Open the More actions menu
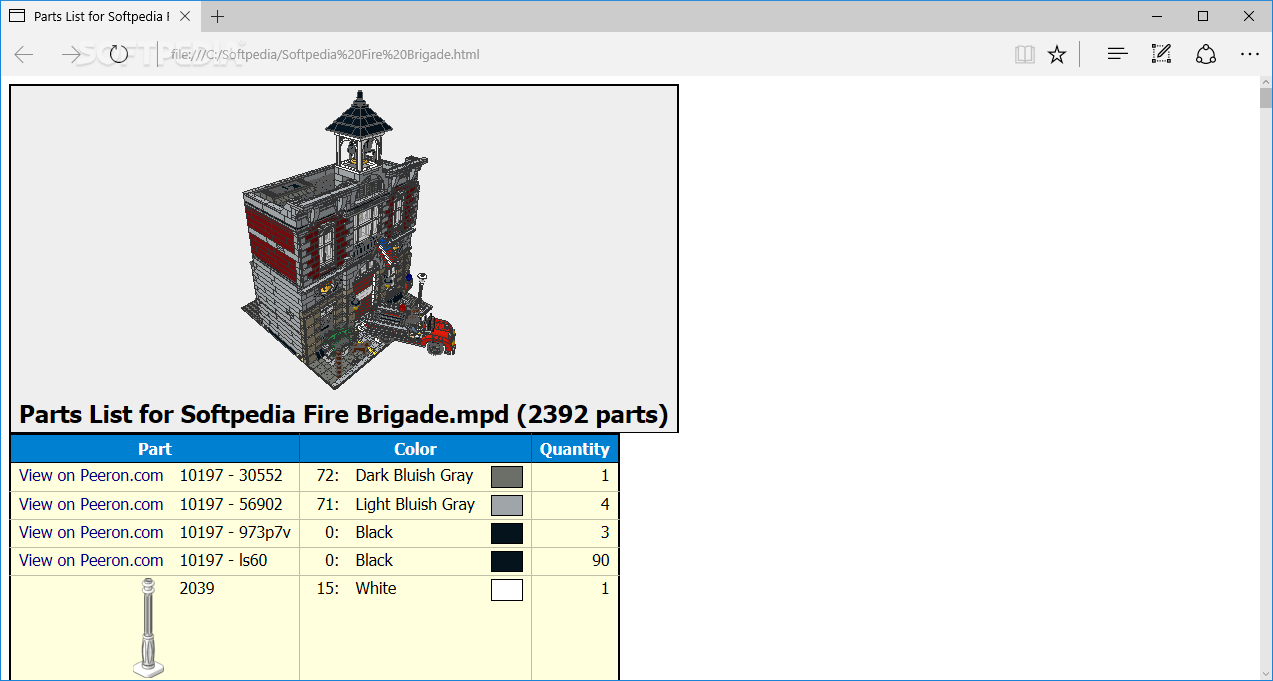Image resolution: width=1273 pixels, height=681 pixels. coord(1250,54)
